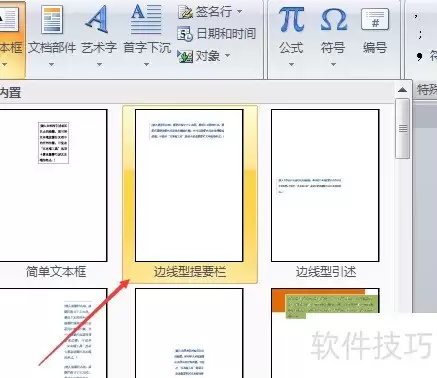
Task: Click the 文档部件 (Quick Parts) icon
Action: coord(52,20)
